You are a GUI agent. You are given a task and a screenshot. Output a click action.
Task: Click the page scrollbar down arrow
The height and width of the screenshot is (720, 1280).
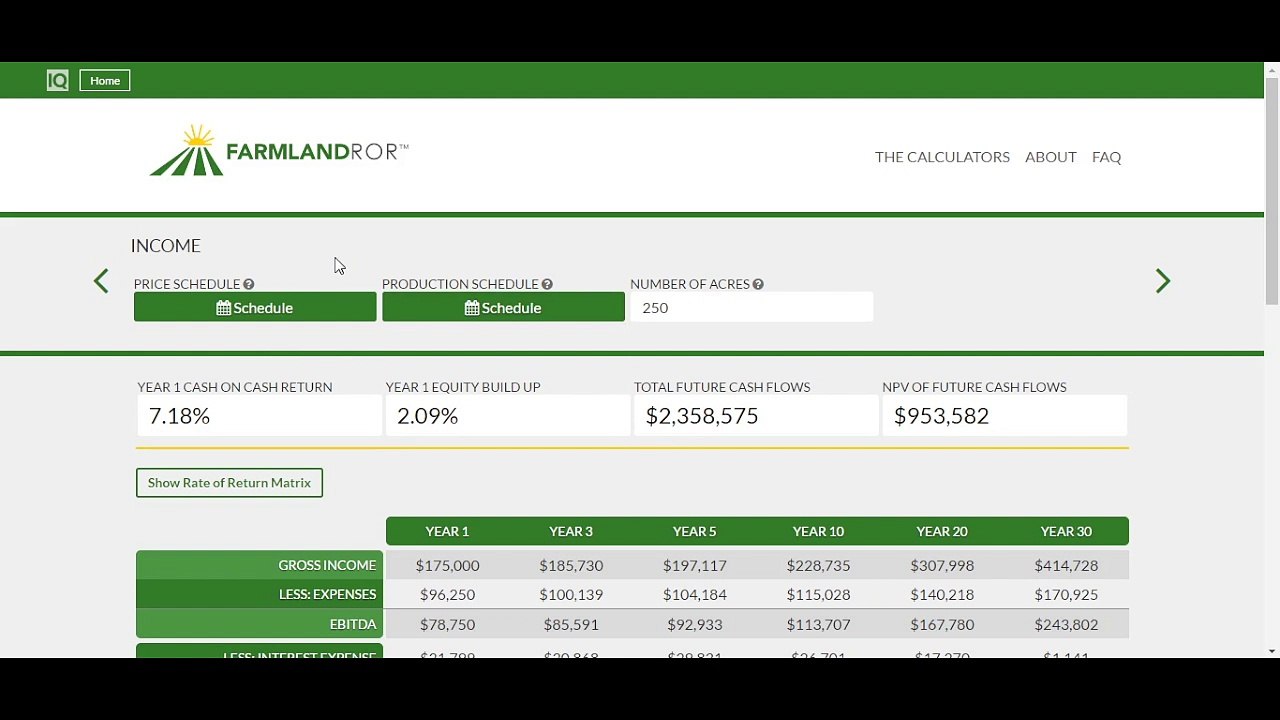tap(1272, 651)
